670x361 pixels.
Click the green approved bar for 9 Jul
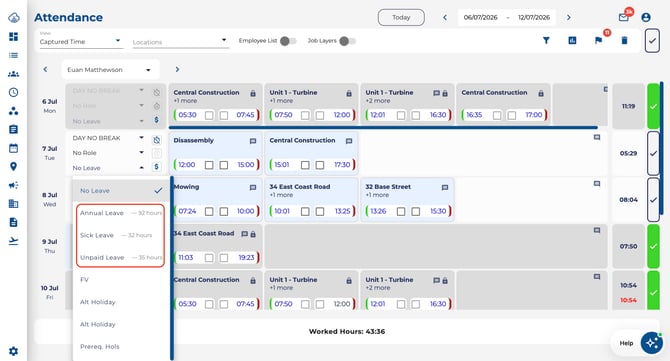click(x=653, y=247)
